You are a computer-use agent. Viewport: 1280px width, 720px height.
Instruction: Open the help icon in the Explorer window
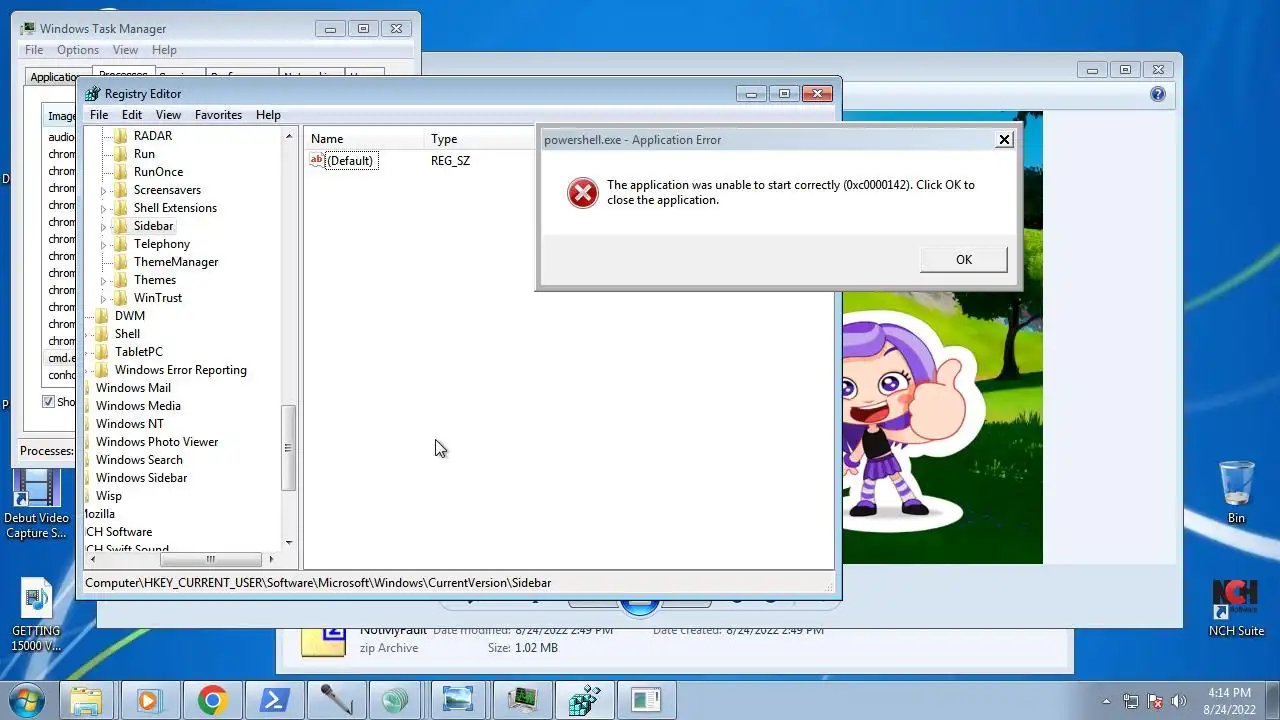(x=1157, y=94)
